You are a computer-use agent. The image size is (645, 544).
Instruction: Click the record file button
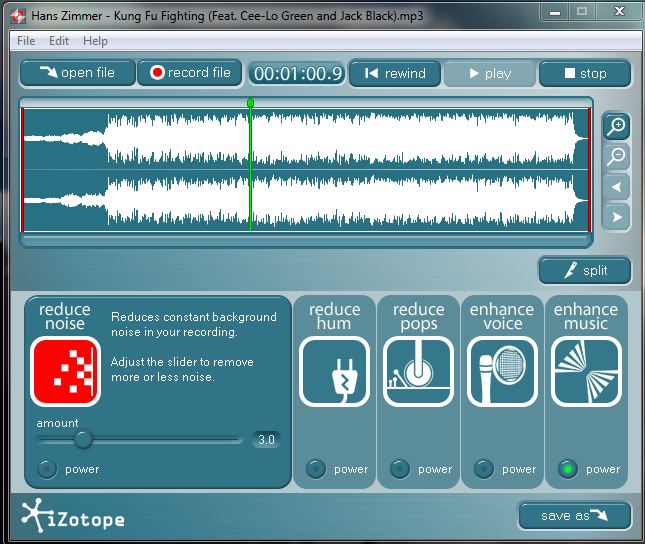(190, 73)
